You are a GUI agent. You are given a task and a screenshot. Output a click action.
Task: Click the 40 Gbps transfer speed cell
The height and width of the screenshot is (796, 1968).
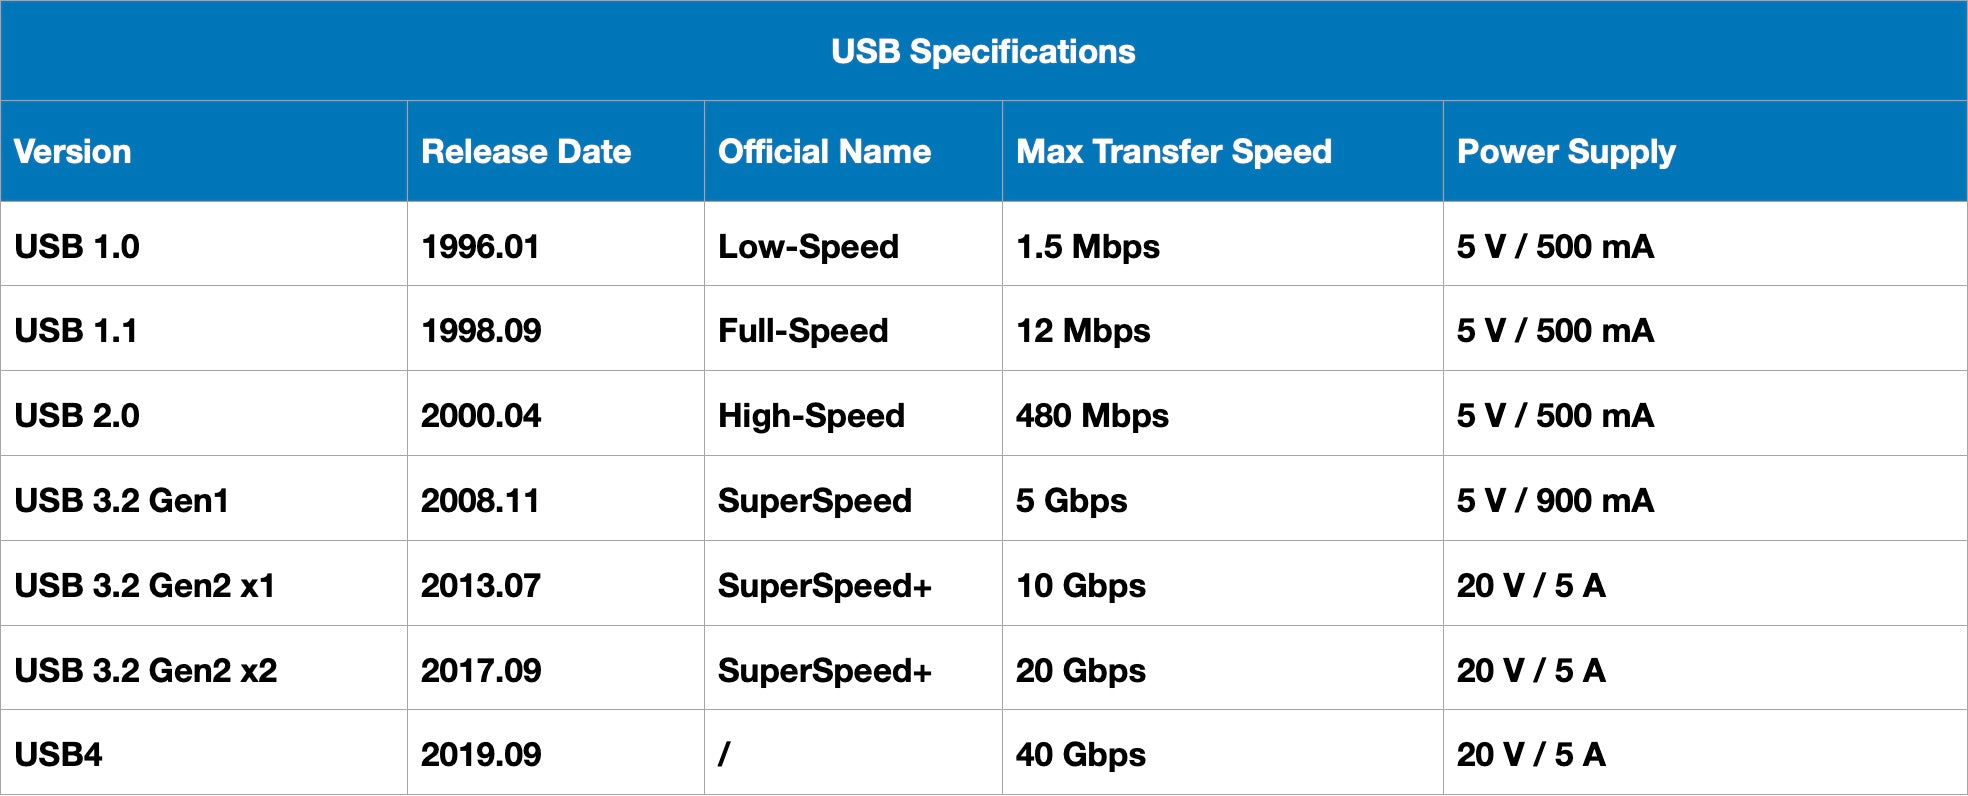pyautogui.click(x=1081, y=754)
